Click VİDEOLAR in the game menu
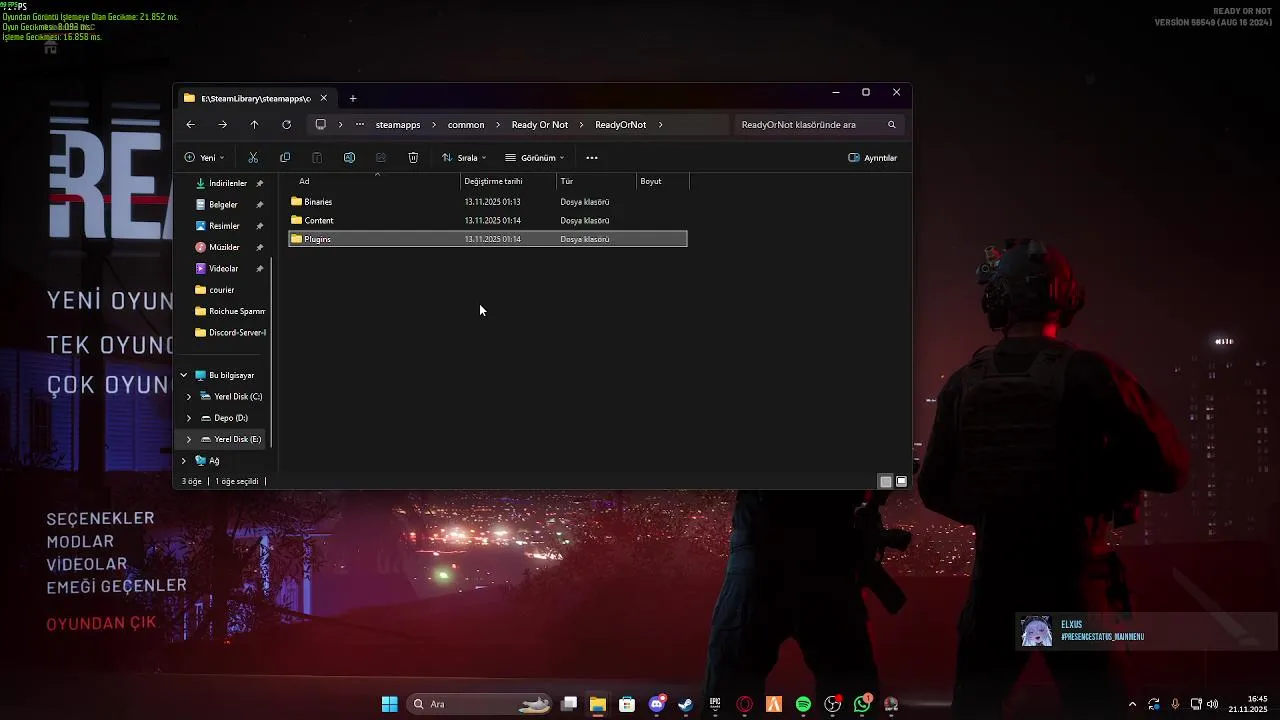The width and height of the screenshot is (1280, 720). coord(86,564)
